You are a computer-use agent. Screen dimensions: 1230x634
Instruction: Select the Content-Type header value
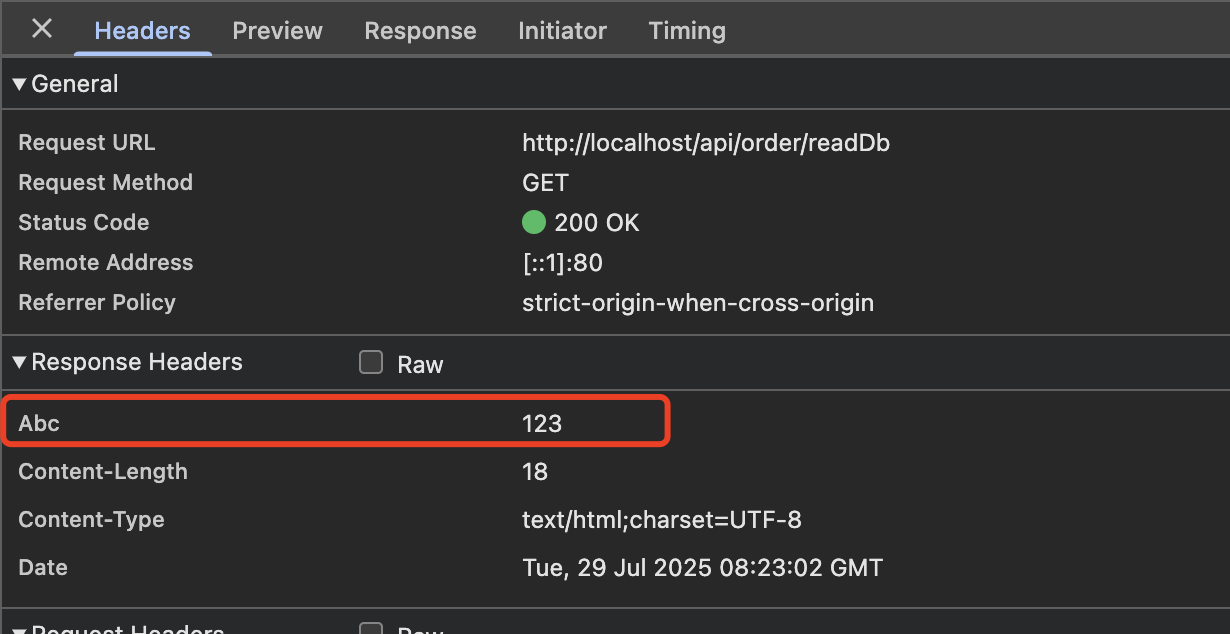point(661,520)
